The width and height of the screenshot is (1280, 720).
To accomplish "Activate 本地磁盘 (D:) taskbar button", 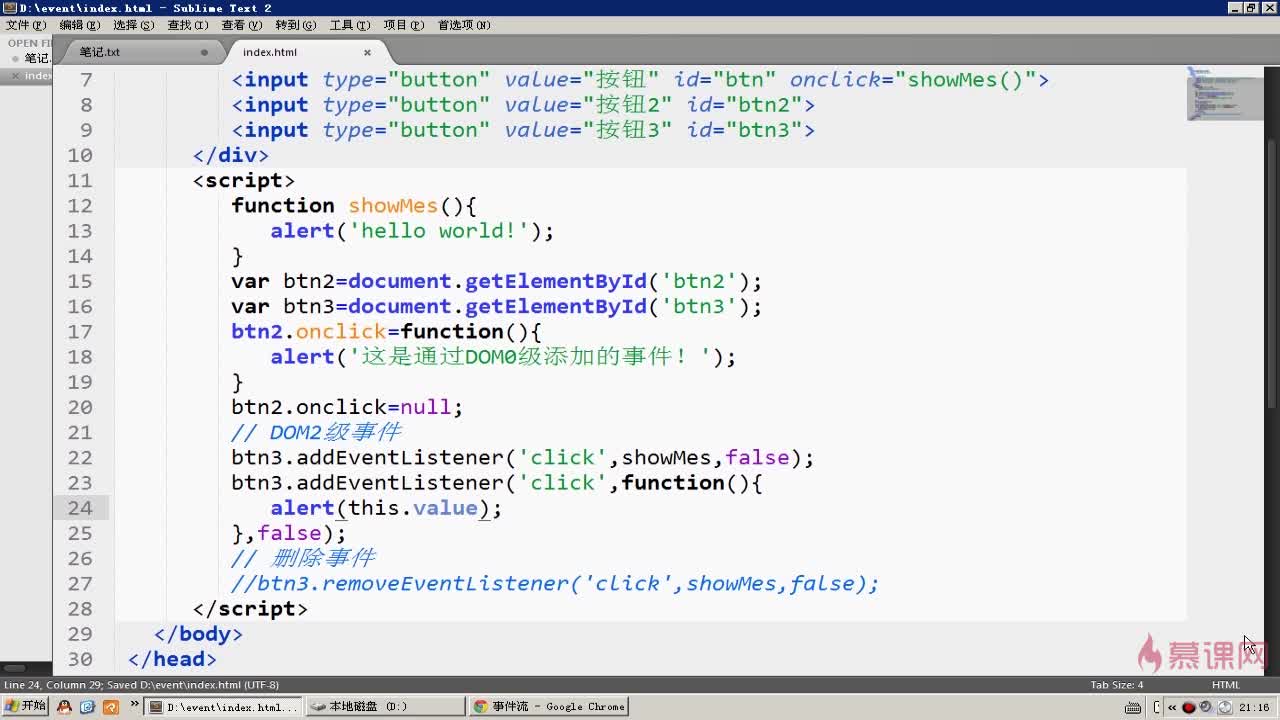I will pos(384,707).
